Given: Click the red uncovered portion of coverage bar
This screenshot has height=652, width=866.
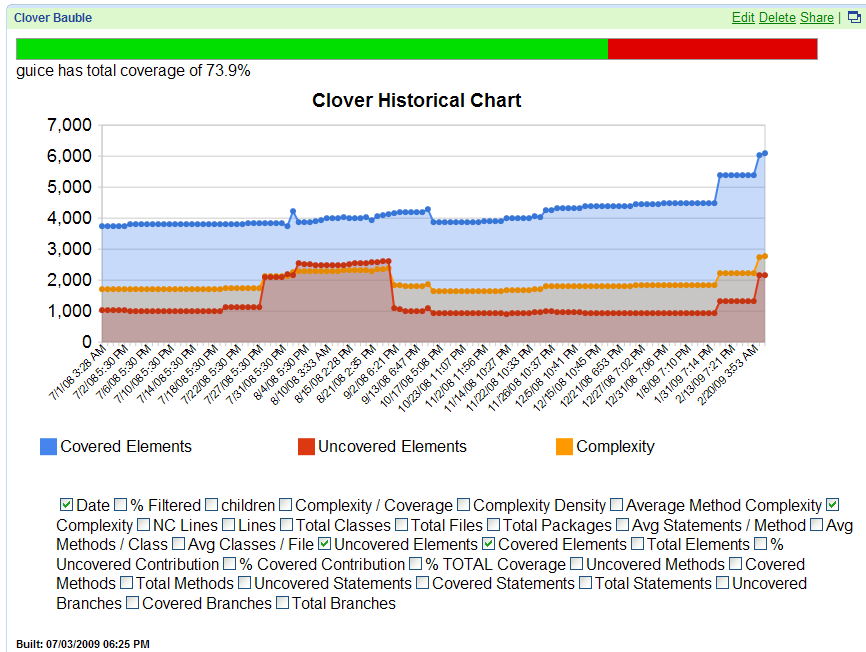Looking at the screenshot, I should click(712, 49).
